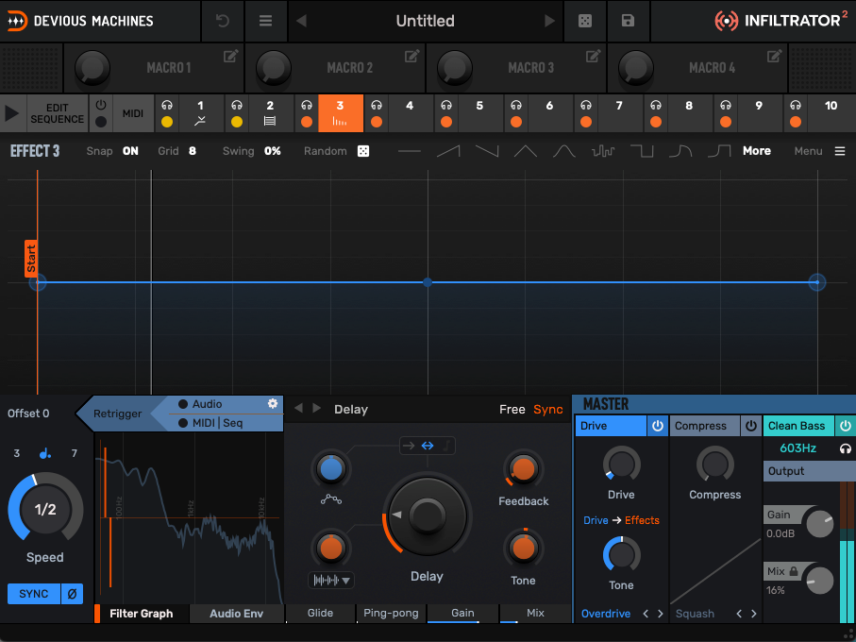The image size is (856, 642).
Task: Select effect slot 3 button
Action: (341, 114)
